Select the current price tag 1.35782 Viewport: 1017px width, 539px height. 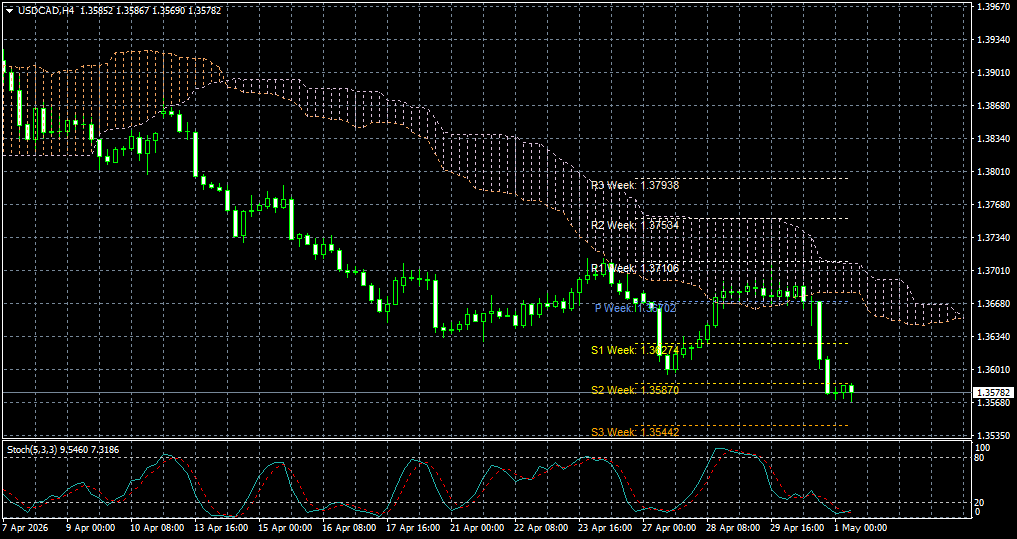click(994, 392)
